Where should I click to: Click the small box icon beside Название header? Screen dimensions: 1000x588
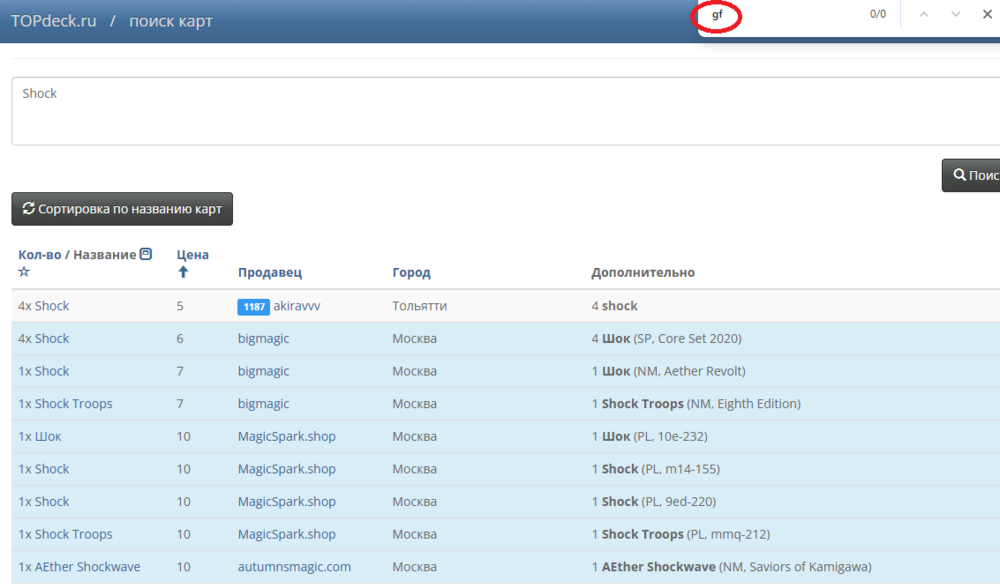point(146,254)
